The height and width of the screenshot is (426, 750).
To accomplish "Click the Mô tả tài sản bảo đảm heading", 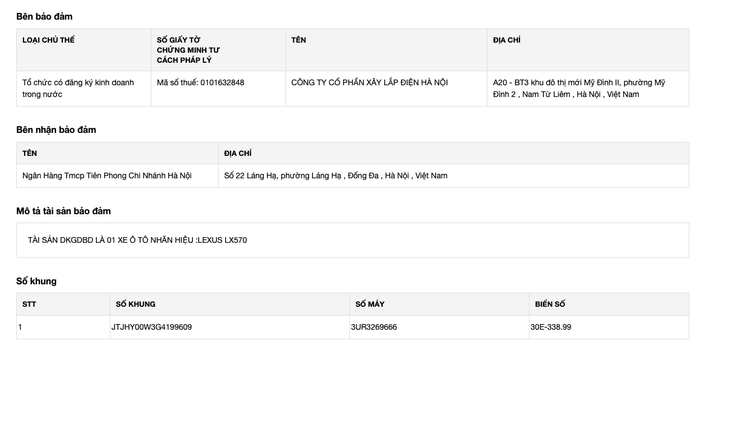I will click(x=63, y=211).
